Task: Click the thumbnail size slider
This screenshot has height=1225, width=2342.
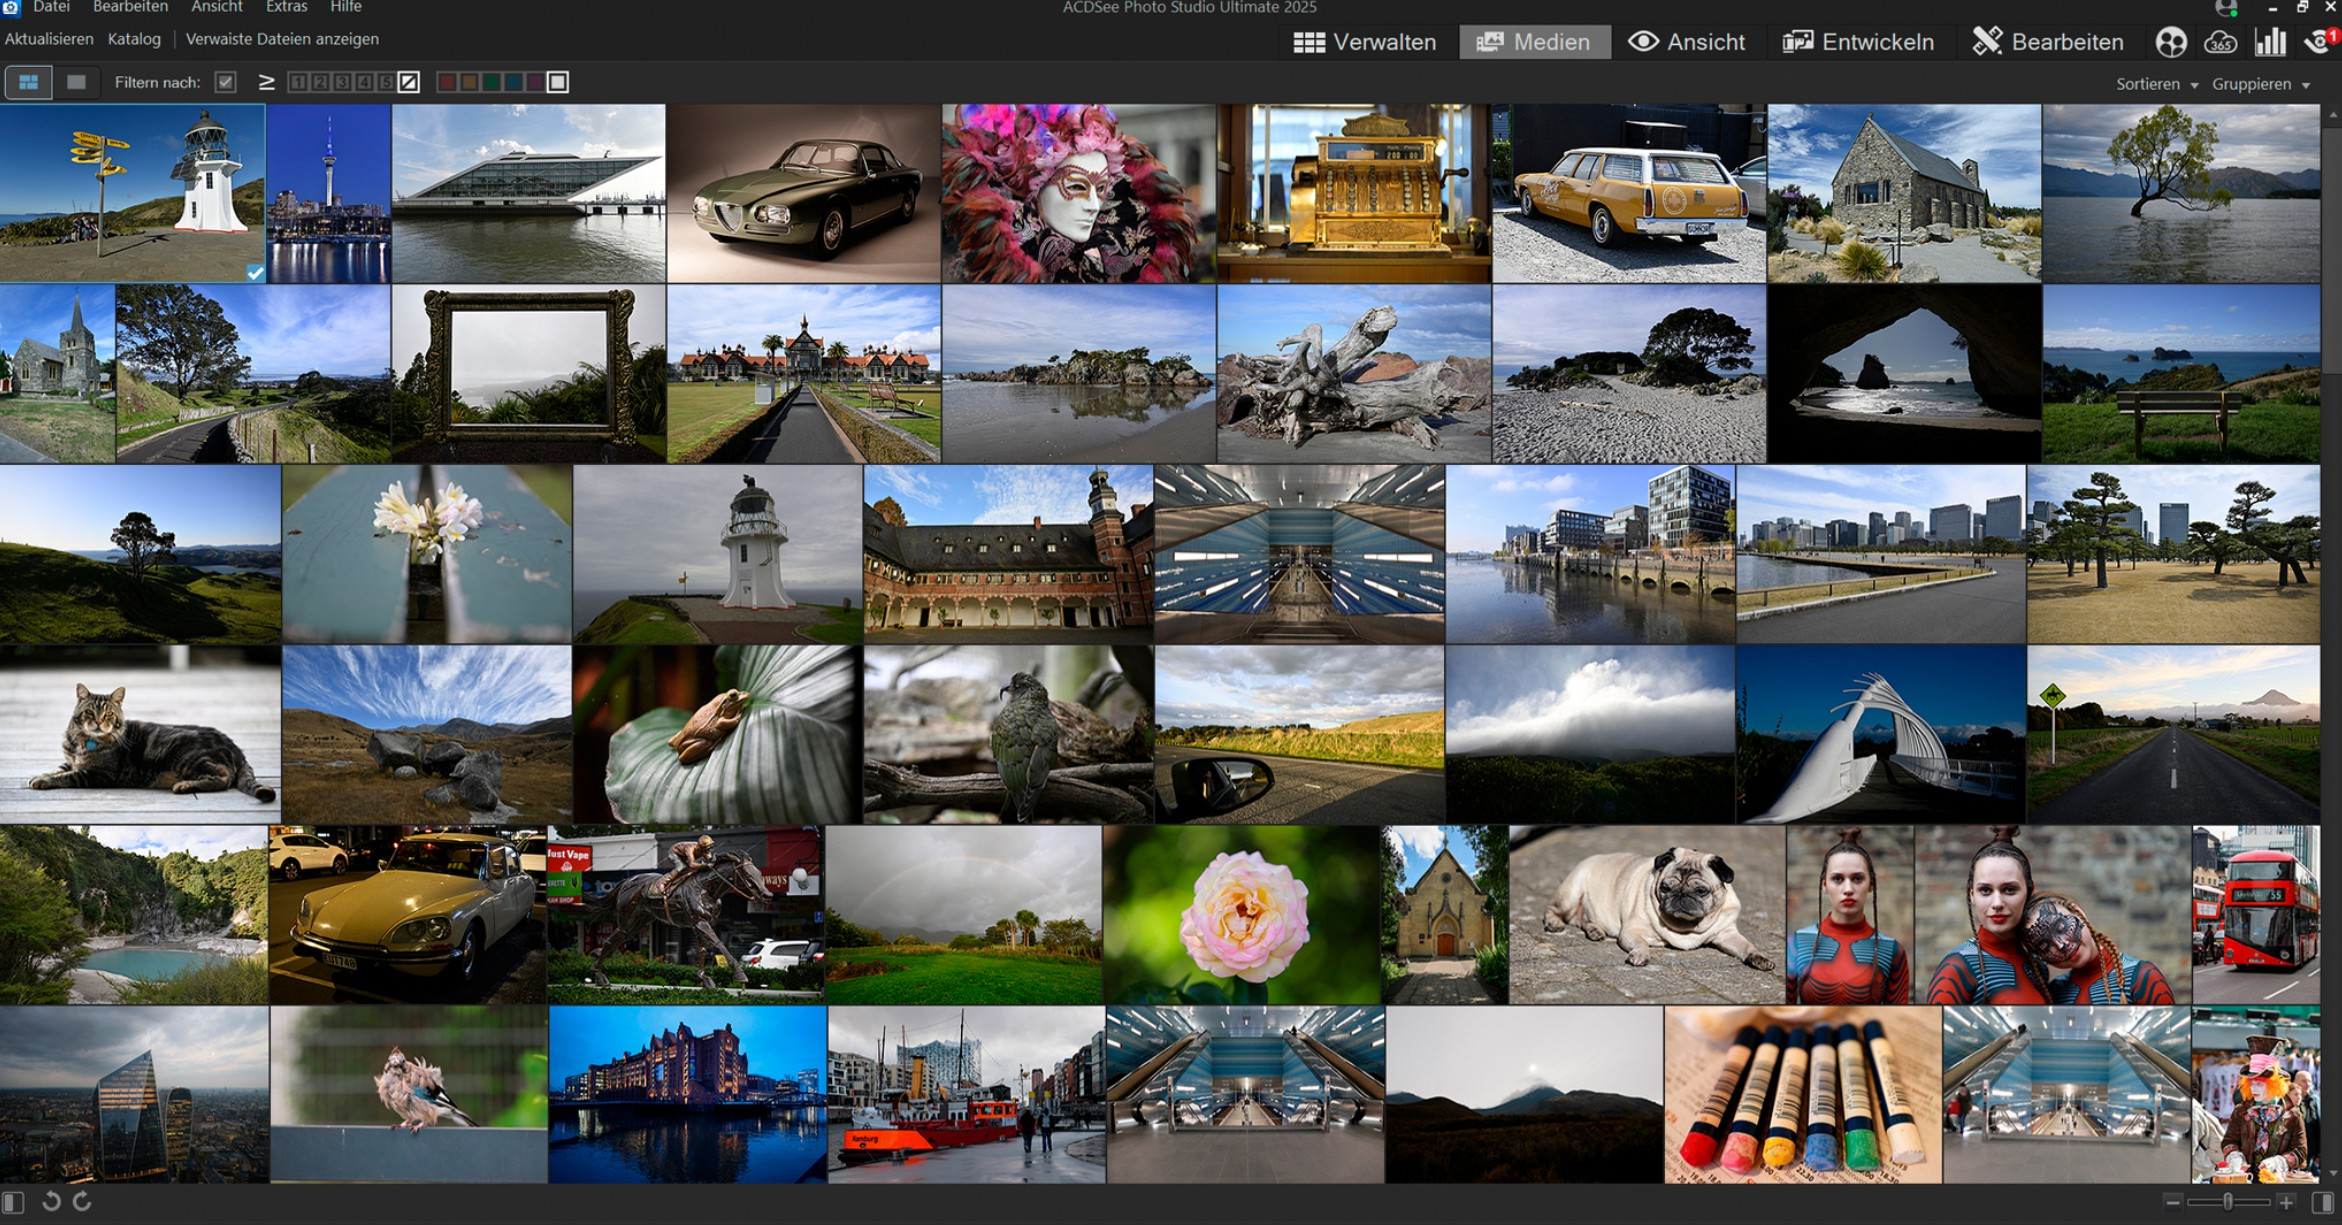Action: [2228, 1202]
